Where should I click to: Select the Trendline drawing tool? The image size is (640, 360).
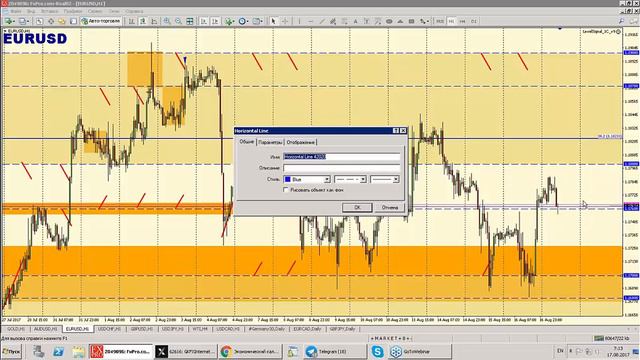click(322, 21)
